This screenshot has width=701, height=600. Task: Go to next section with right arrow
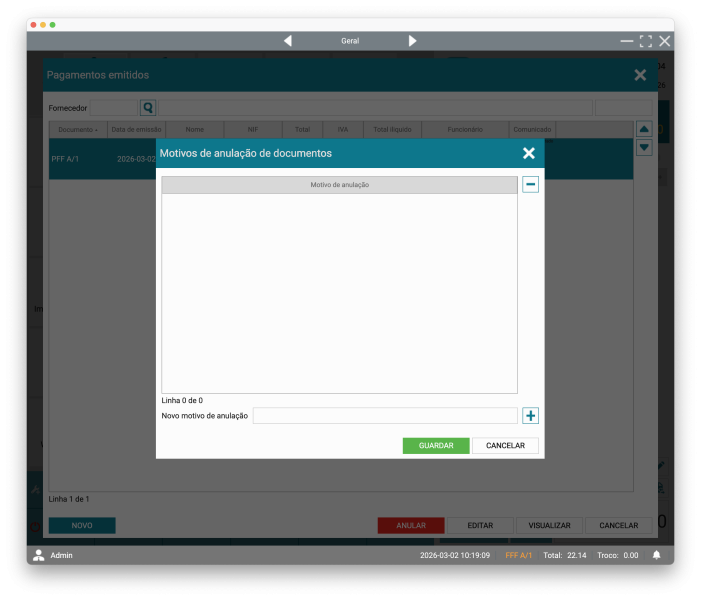[x=412, y=41]
